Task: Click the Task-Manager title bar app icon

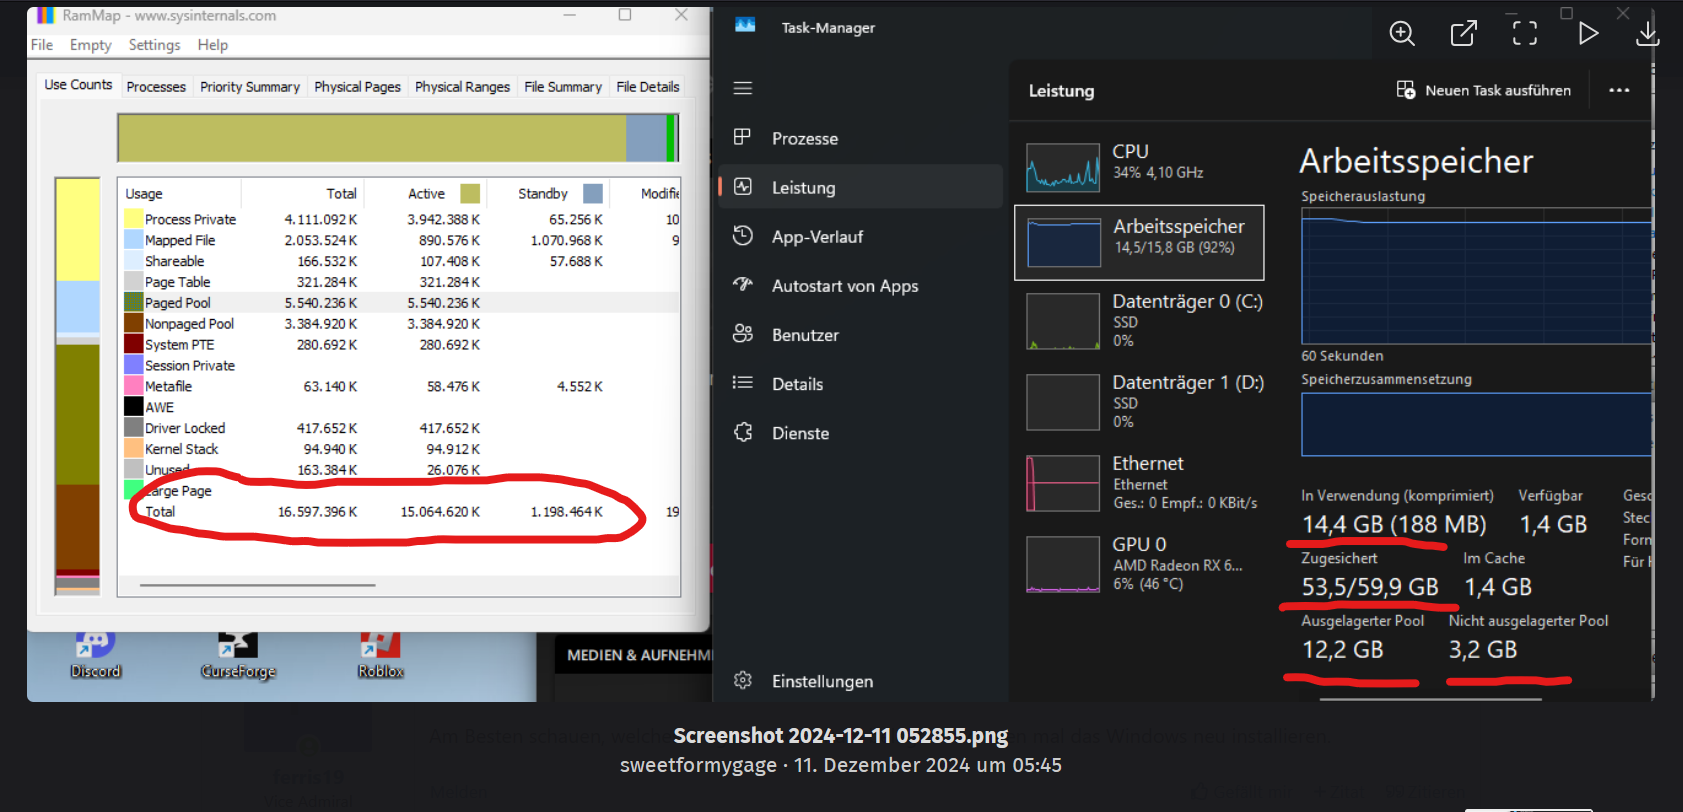Action: point(745,26)
